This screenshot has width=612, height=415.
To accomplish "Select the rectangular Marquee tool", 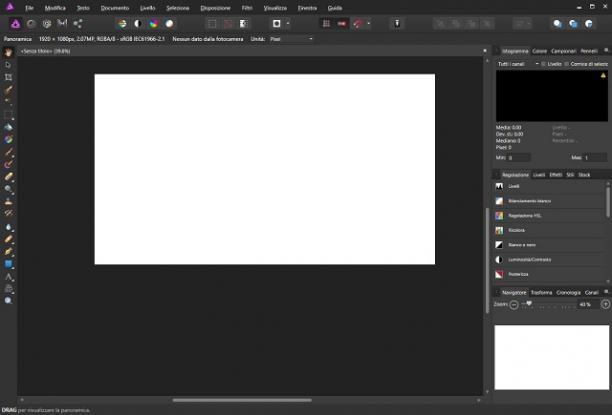I will click(8, 115).
